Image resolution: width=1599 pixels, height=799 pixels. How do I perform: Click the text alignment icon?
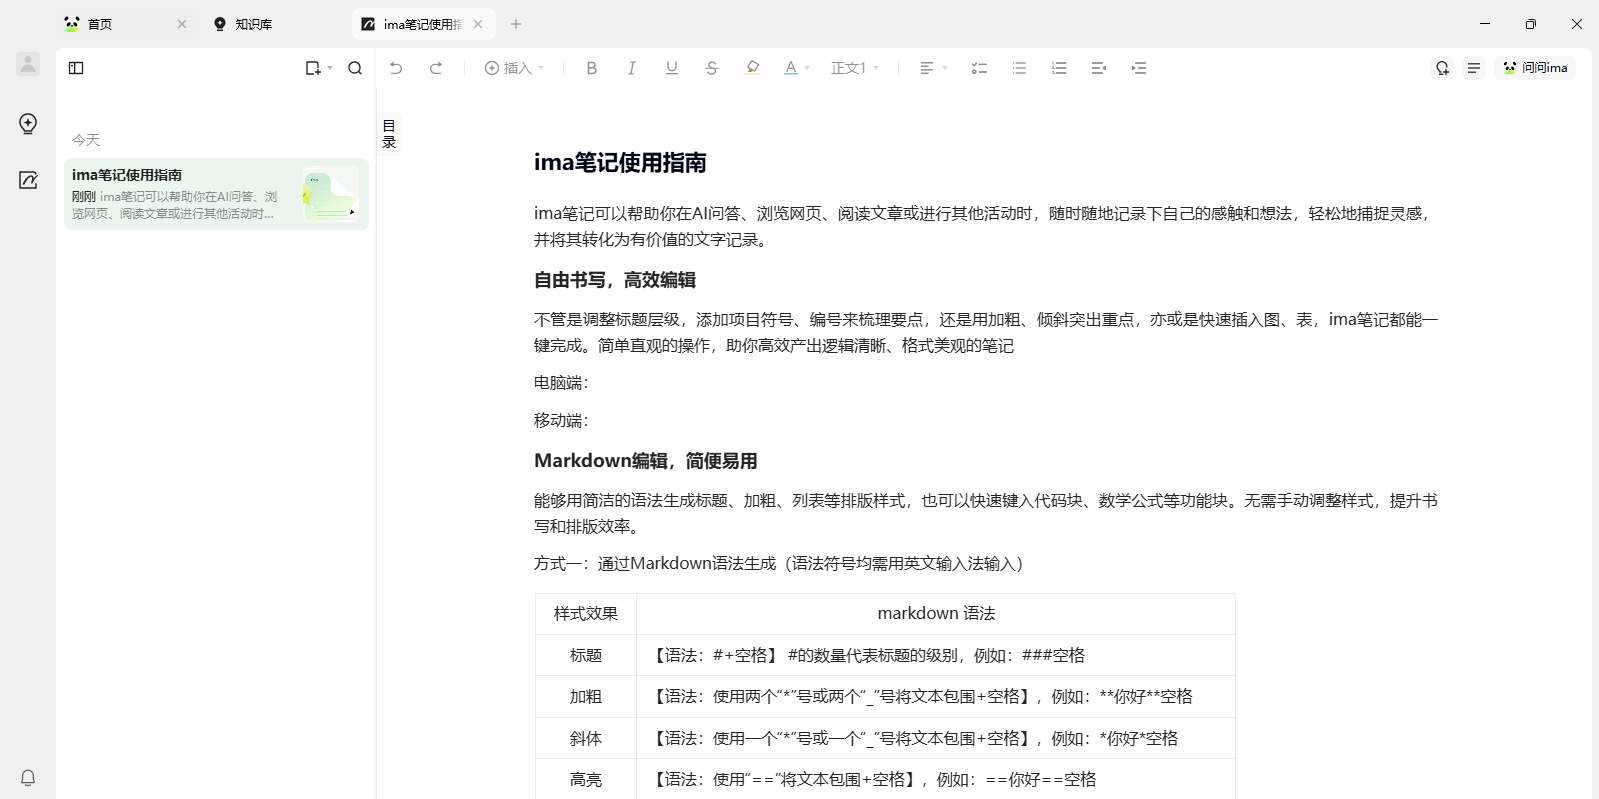pos(927,68)
